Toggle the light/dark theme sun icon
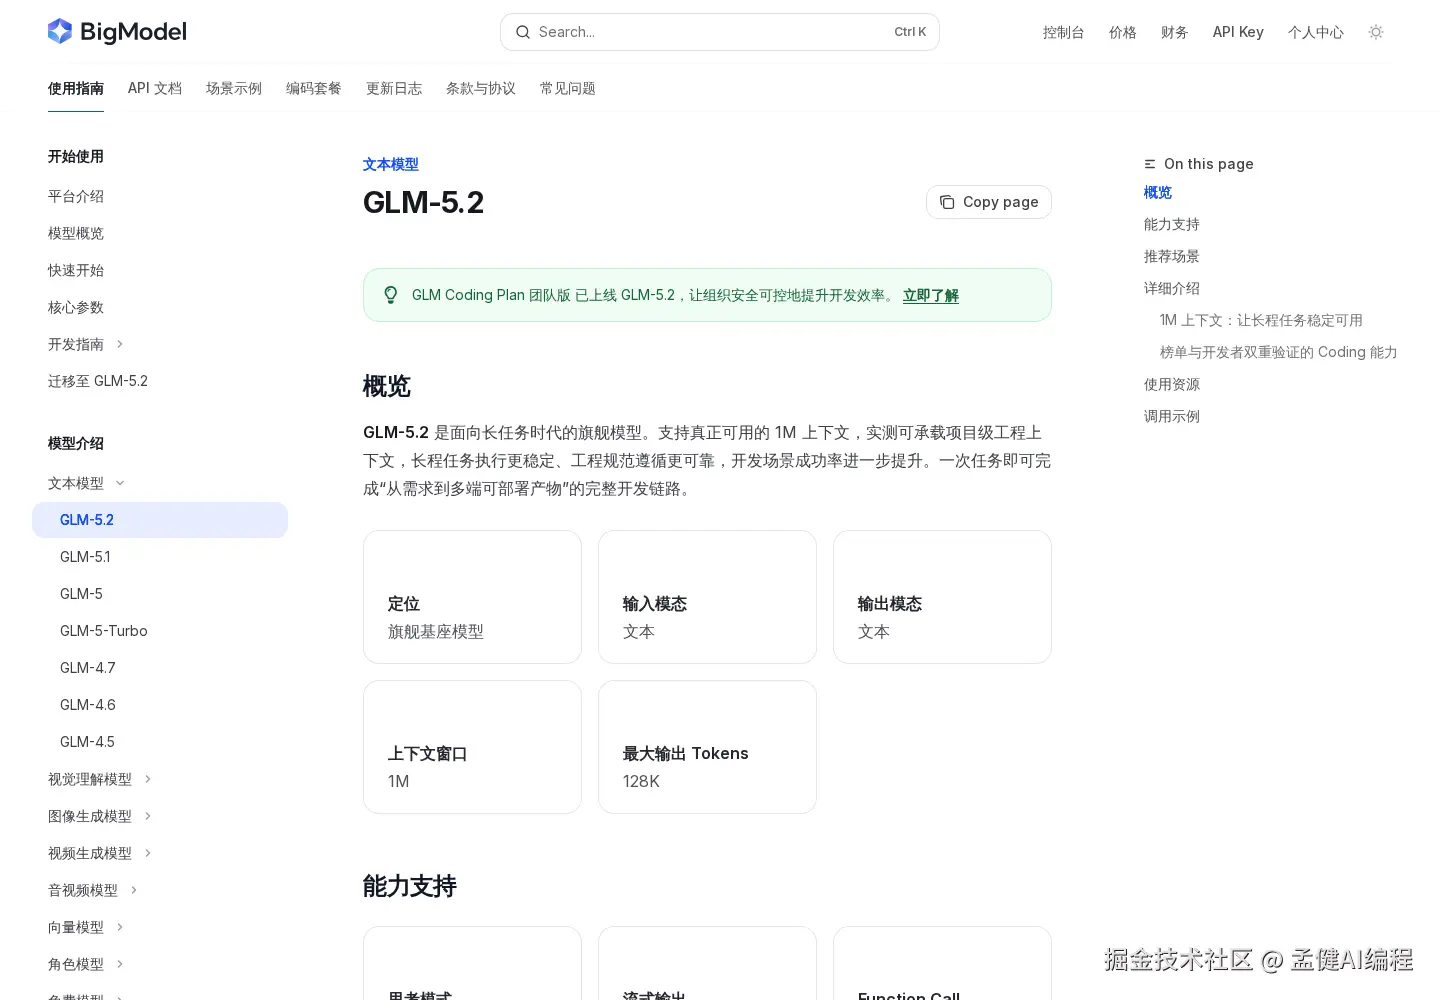This screenshot has width=1440, height=1000. click(x=1376, y=32)
